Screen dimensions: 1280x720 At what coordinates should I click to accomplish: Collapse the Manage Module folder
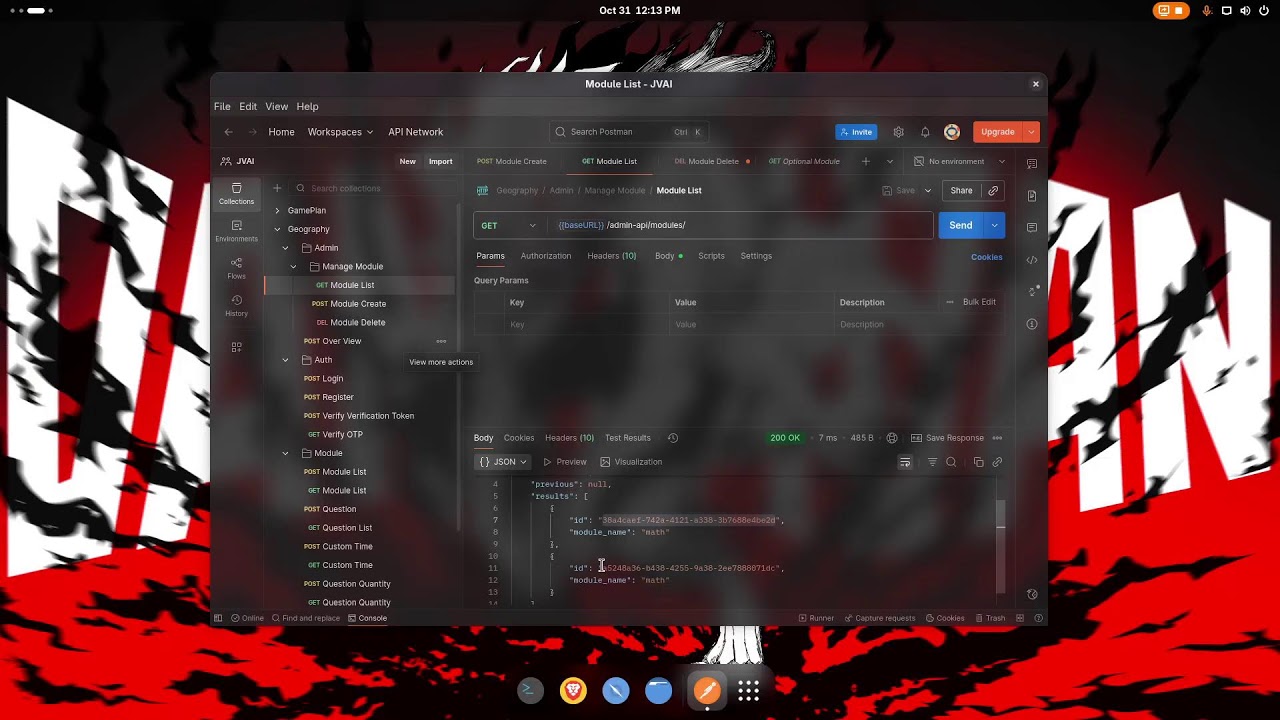pyautogui.click(x=294, y=267)
